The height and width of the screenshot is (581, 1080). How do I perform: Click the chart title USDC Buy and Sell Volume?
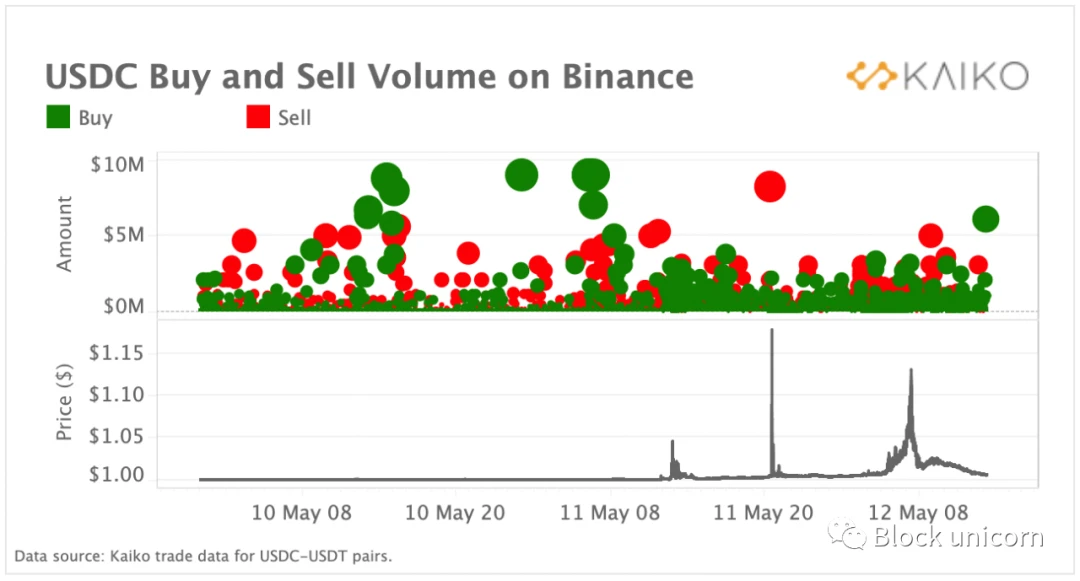tap(369, 76)
